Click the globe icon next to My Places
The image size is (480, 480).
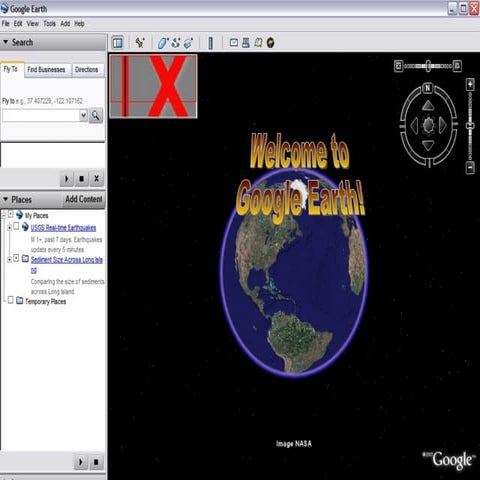click(x=19, y=214)
